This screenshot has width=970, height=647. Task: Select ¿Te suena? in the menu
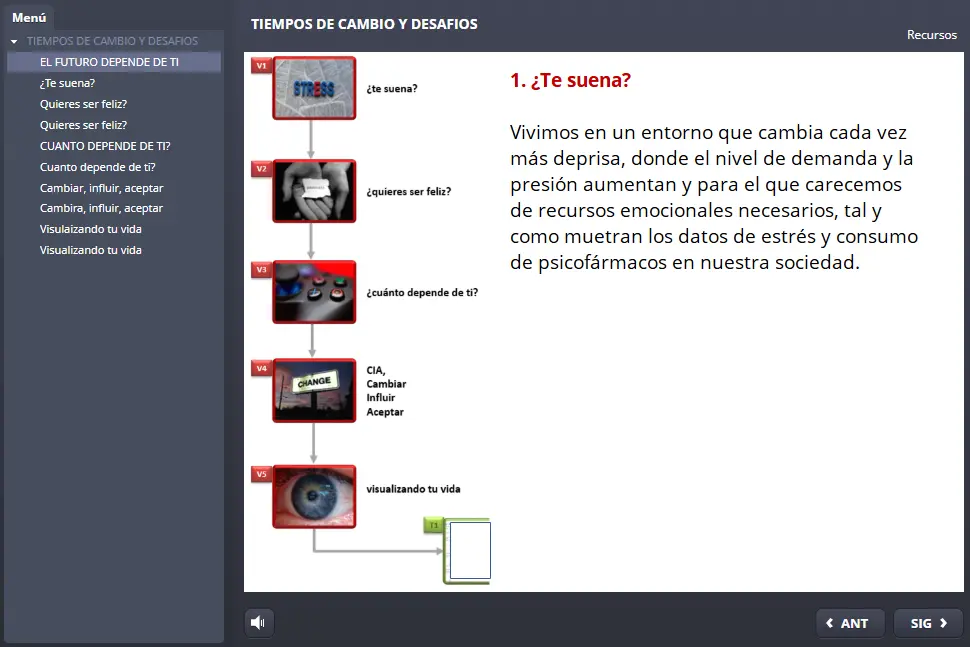67,83
